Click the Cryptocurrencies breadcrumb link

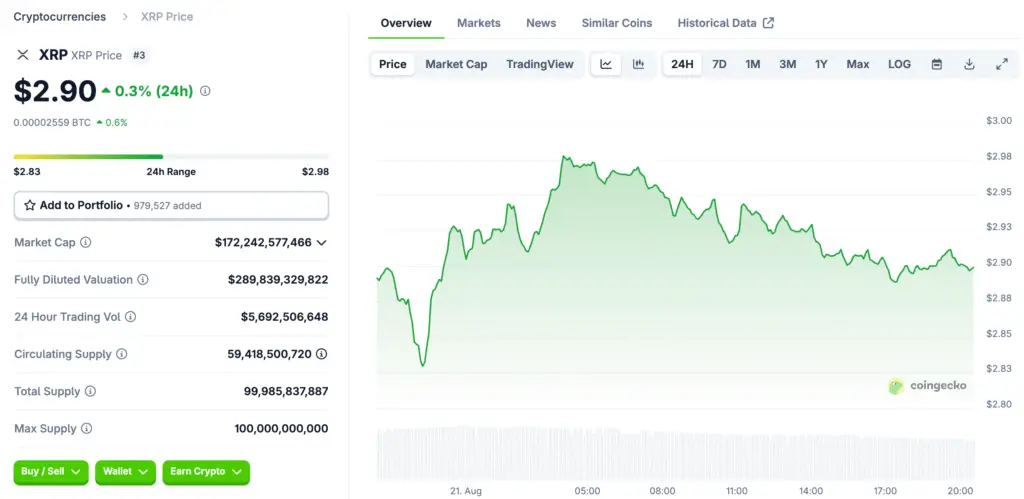[x=59, y=17]
